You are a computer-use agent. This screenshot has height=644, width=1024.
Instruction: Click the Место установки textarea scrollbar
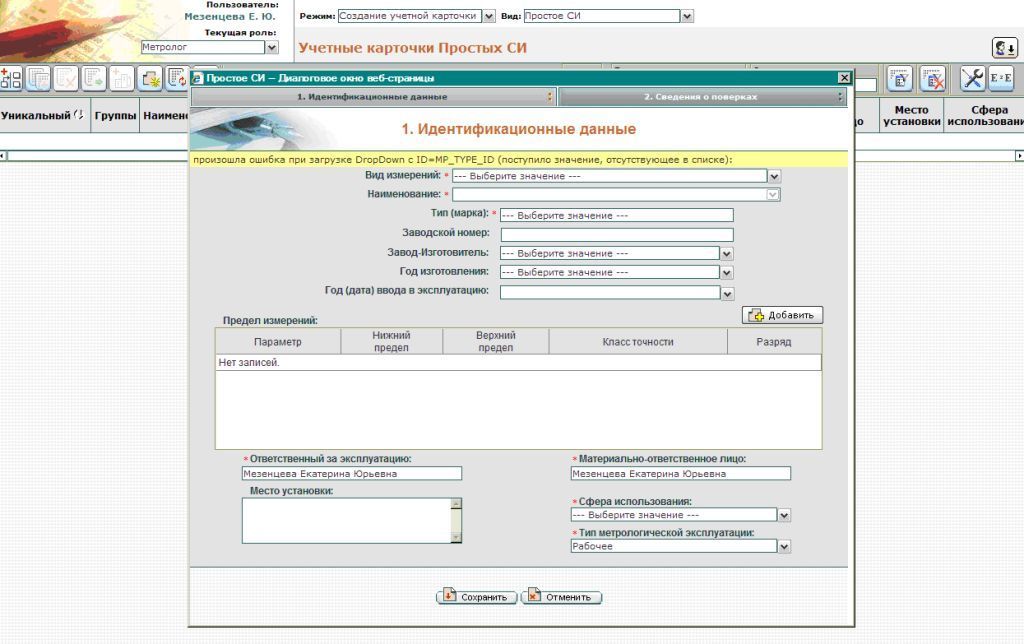(x=457, y=520)
